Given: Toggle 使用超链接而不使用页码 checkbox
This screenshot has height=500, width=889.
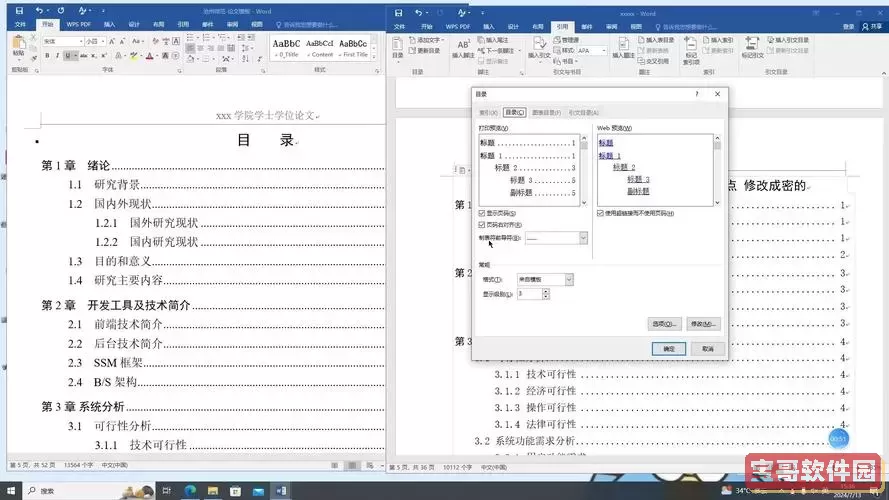Looking at the screenshot, I should pyautogui.click(x=601, y=213).
